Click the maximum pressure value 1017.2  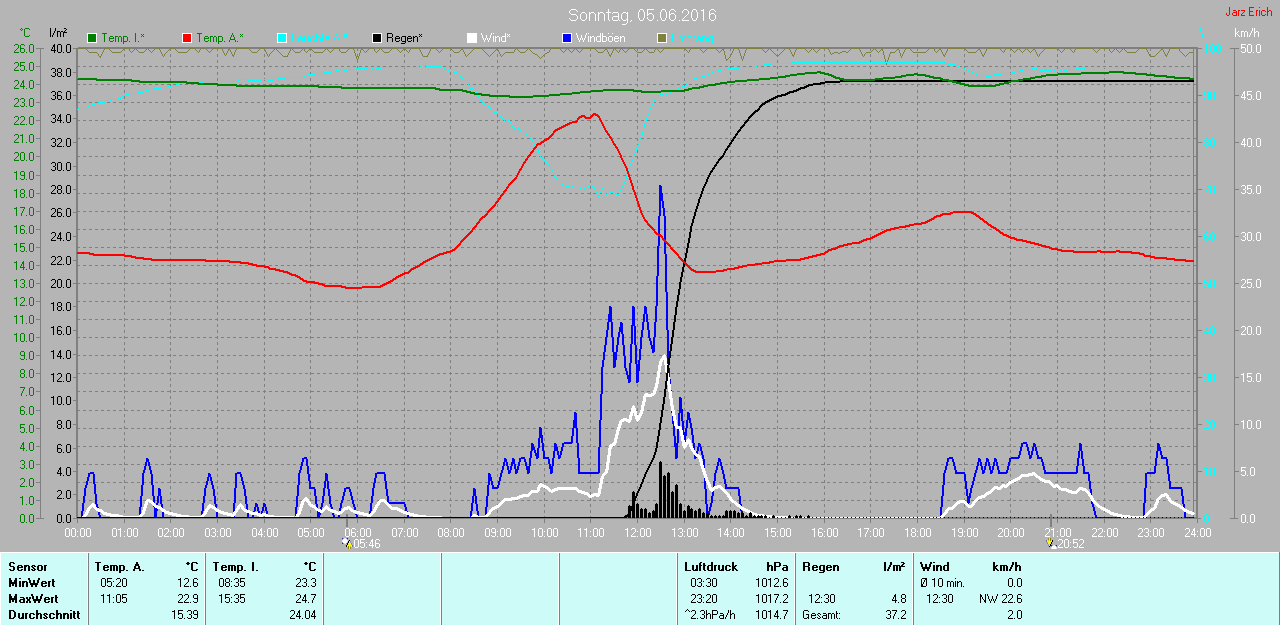pos(772,599)
